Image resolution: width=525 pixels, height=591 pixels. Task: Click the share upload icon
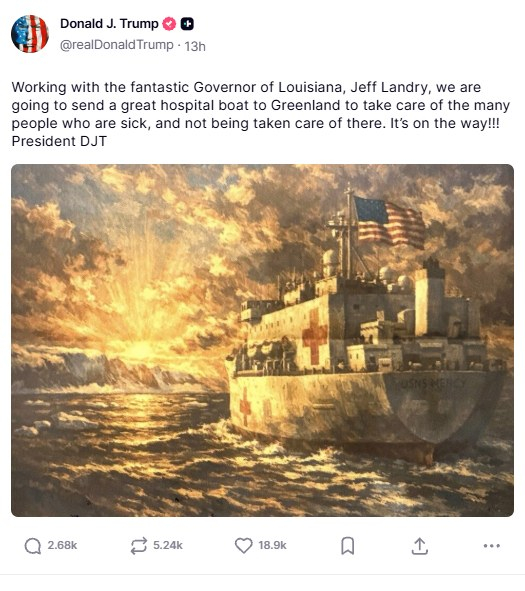click(x=419, y=546)
